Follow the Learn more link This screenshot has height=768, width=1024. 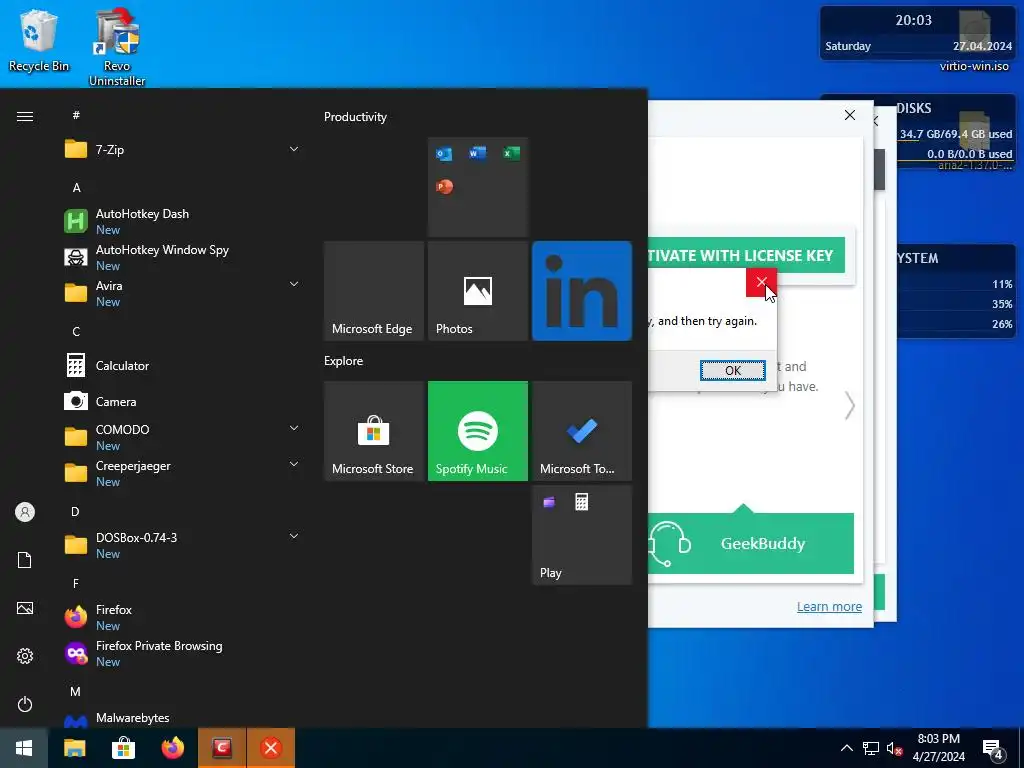[x=829, y=607]
